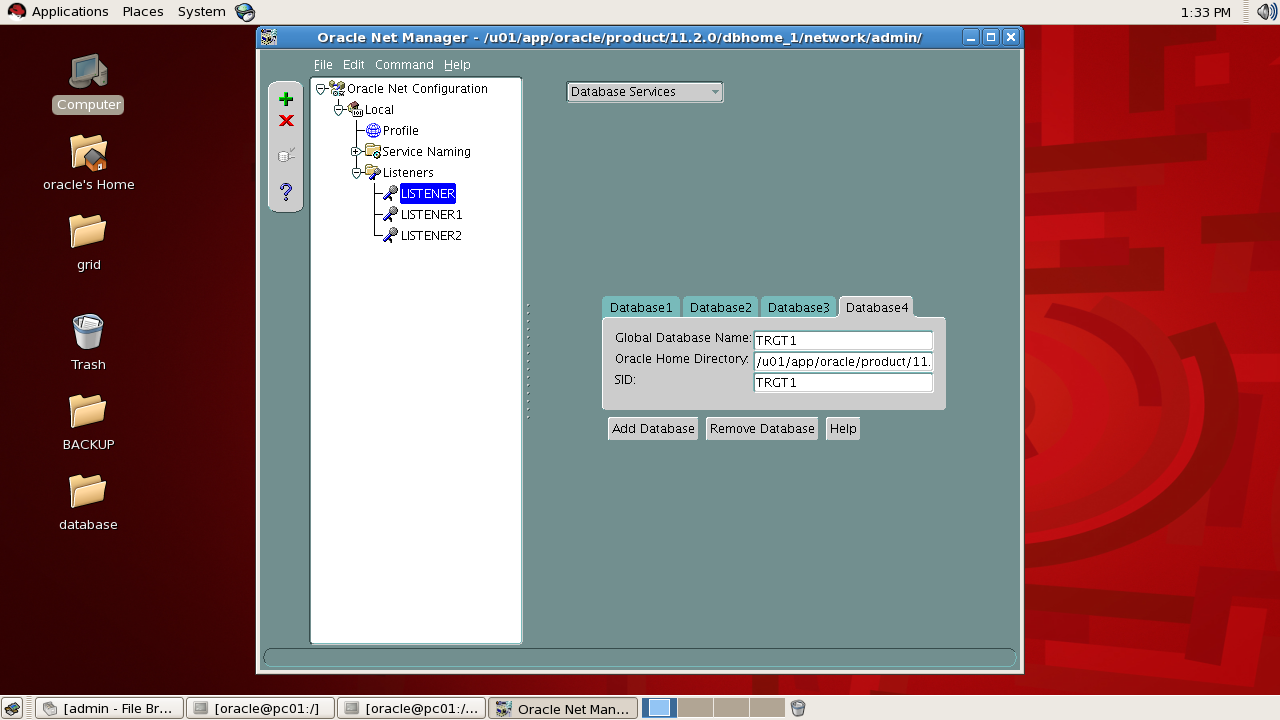Collapse the Listeners tree node
1280x720 pixels.
click(x=356, y=172)
